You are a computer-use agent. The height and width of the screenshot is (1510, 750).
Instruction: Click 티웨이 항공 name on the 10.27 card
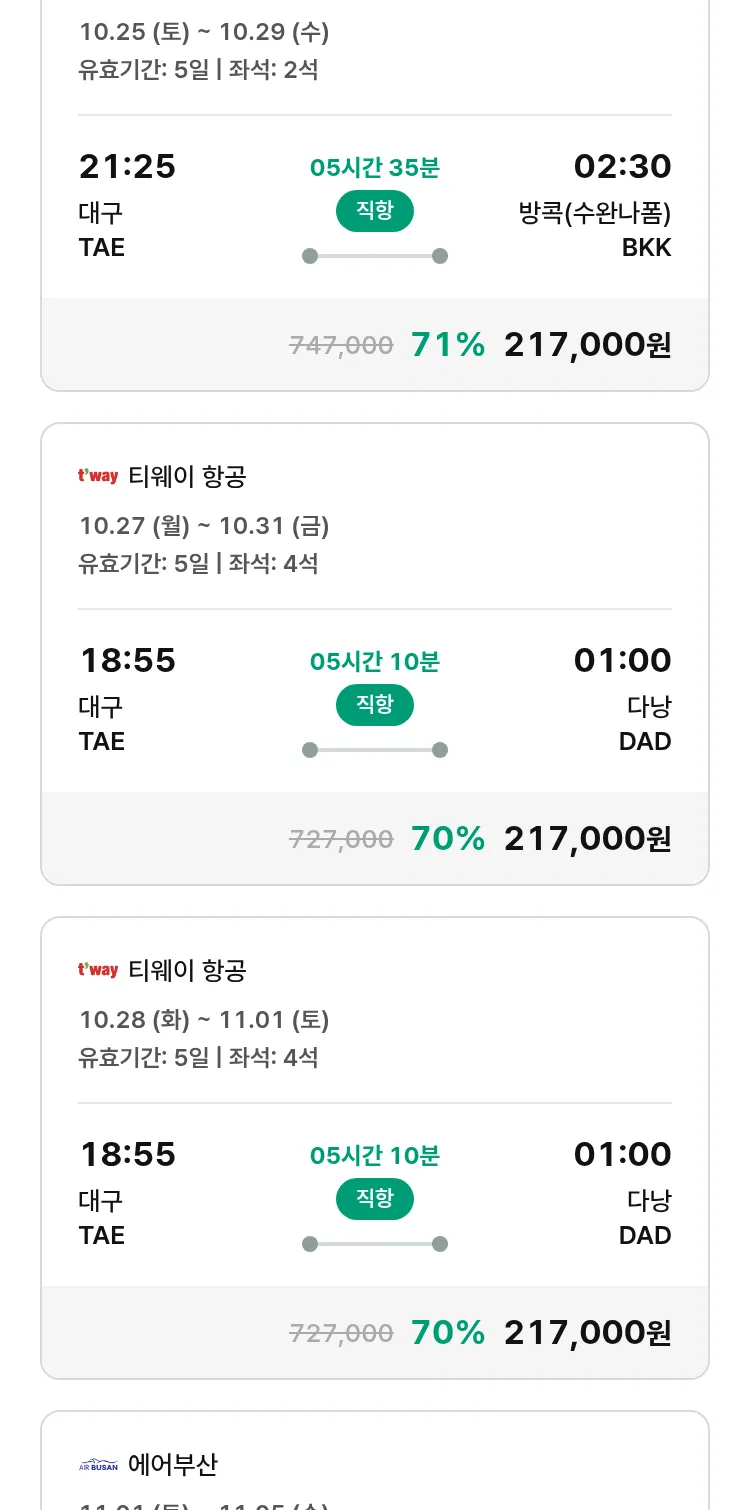[x=187, y=477]
